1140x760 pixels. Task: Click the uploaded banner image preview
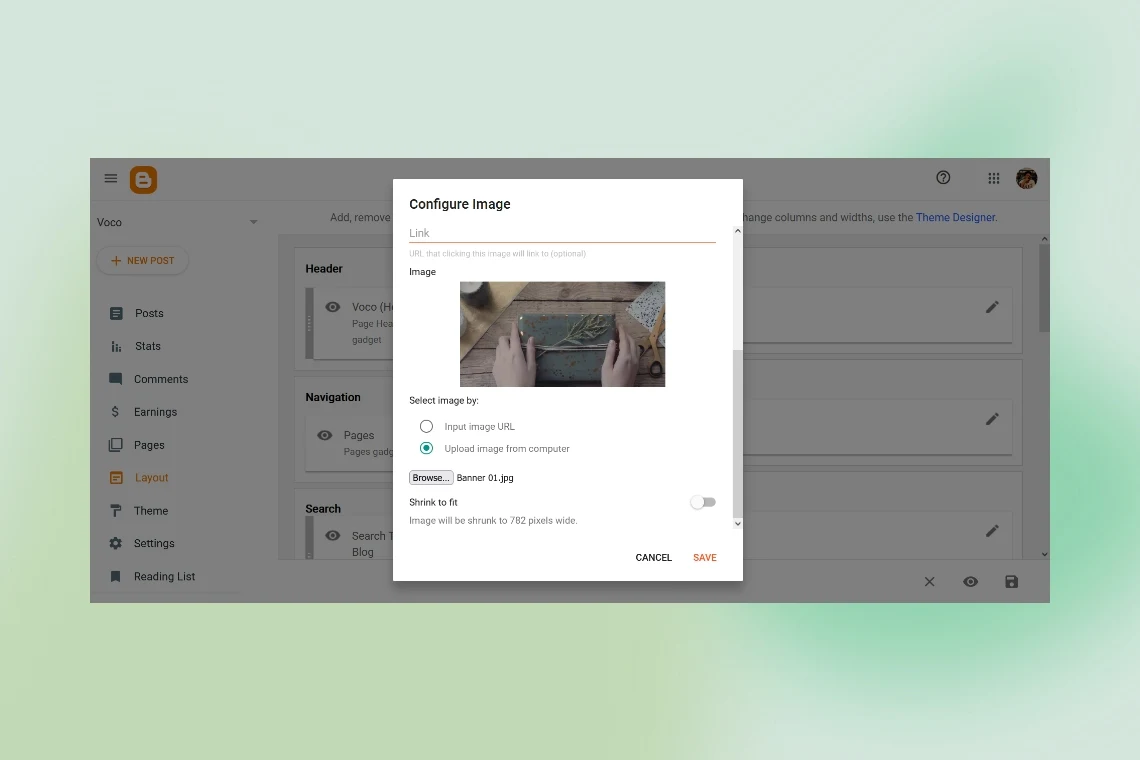562,334
